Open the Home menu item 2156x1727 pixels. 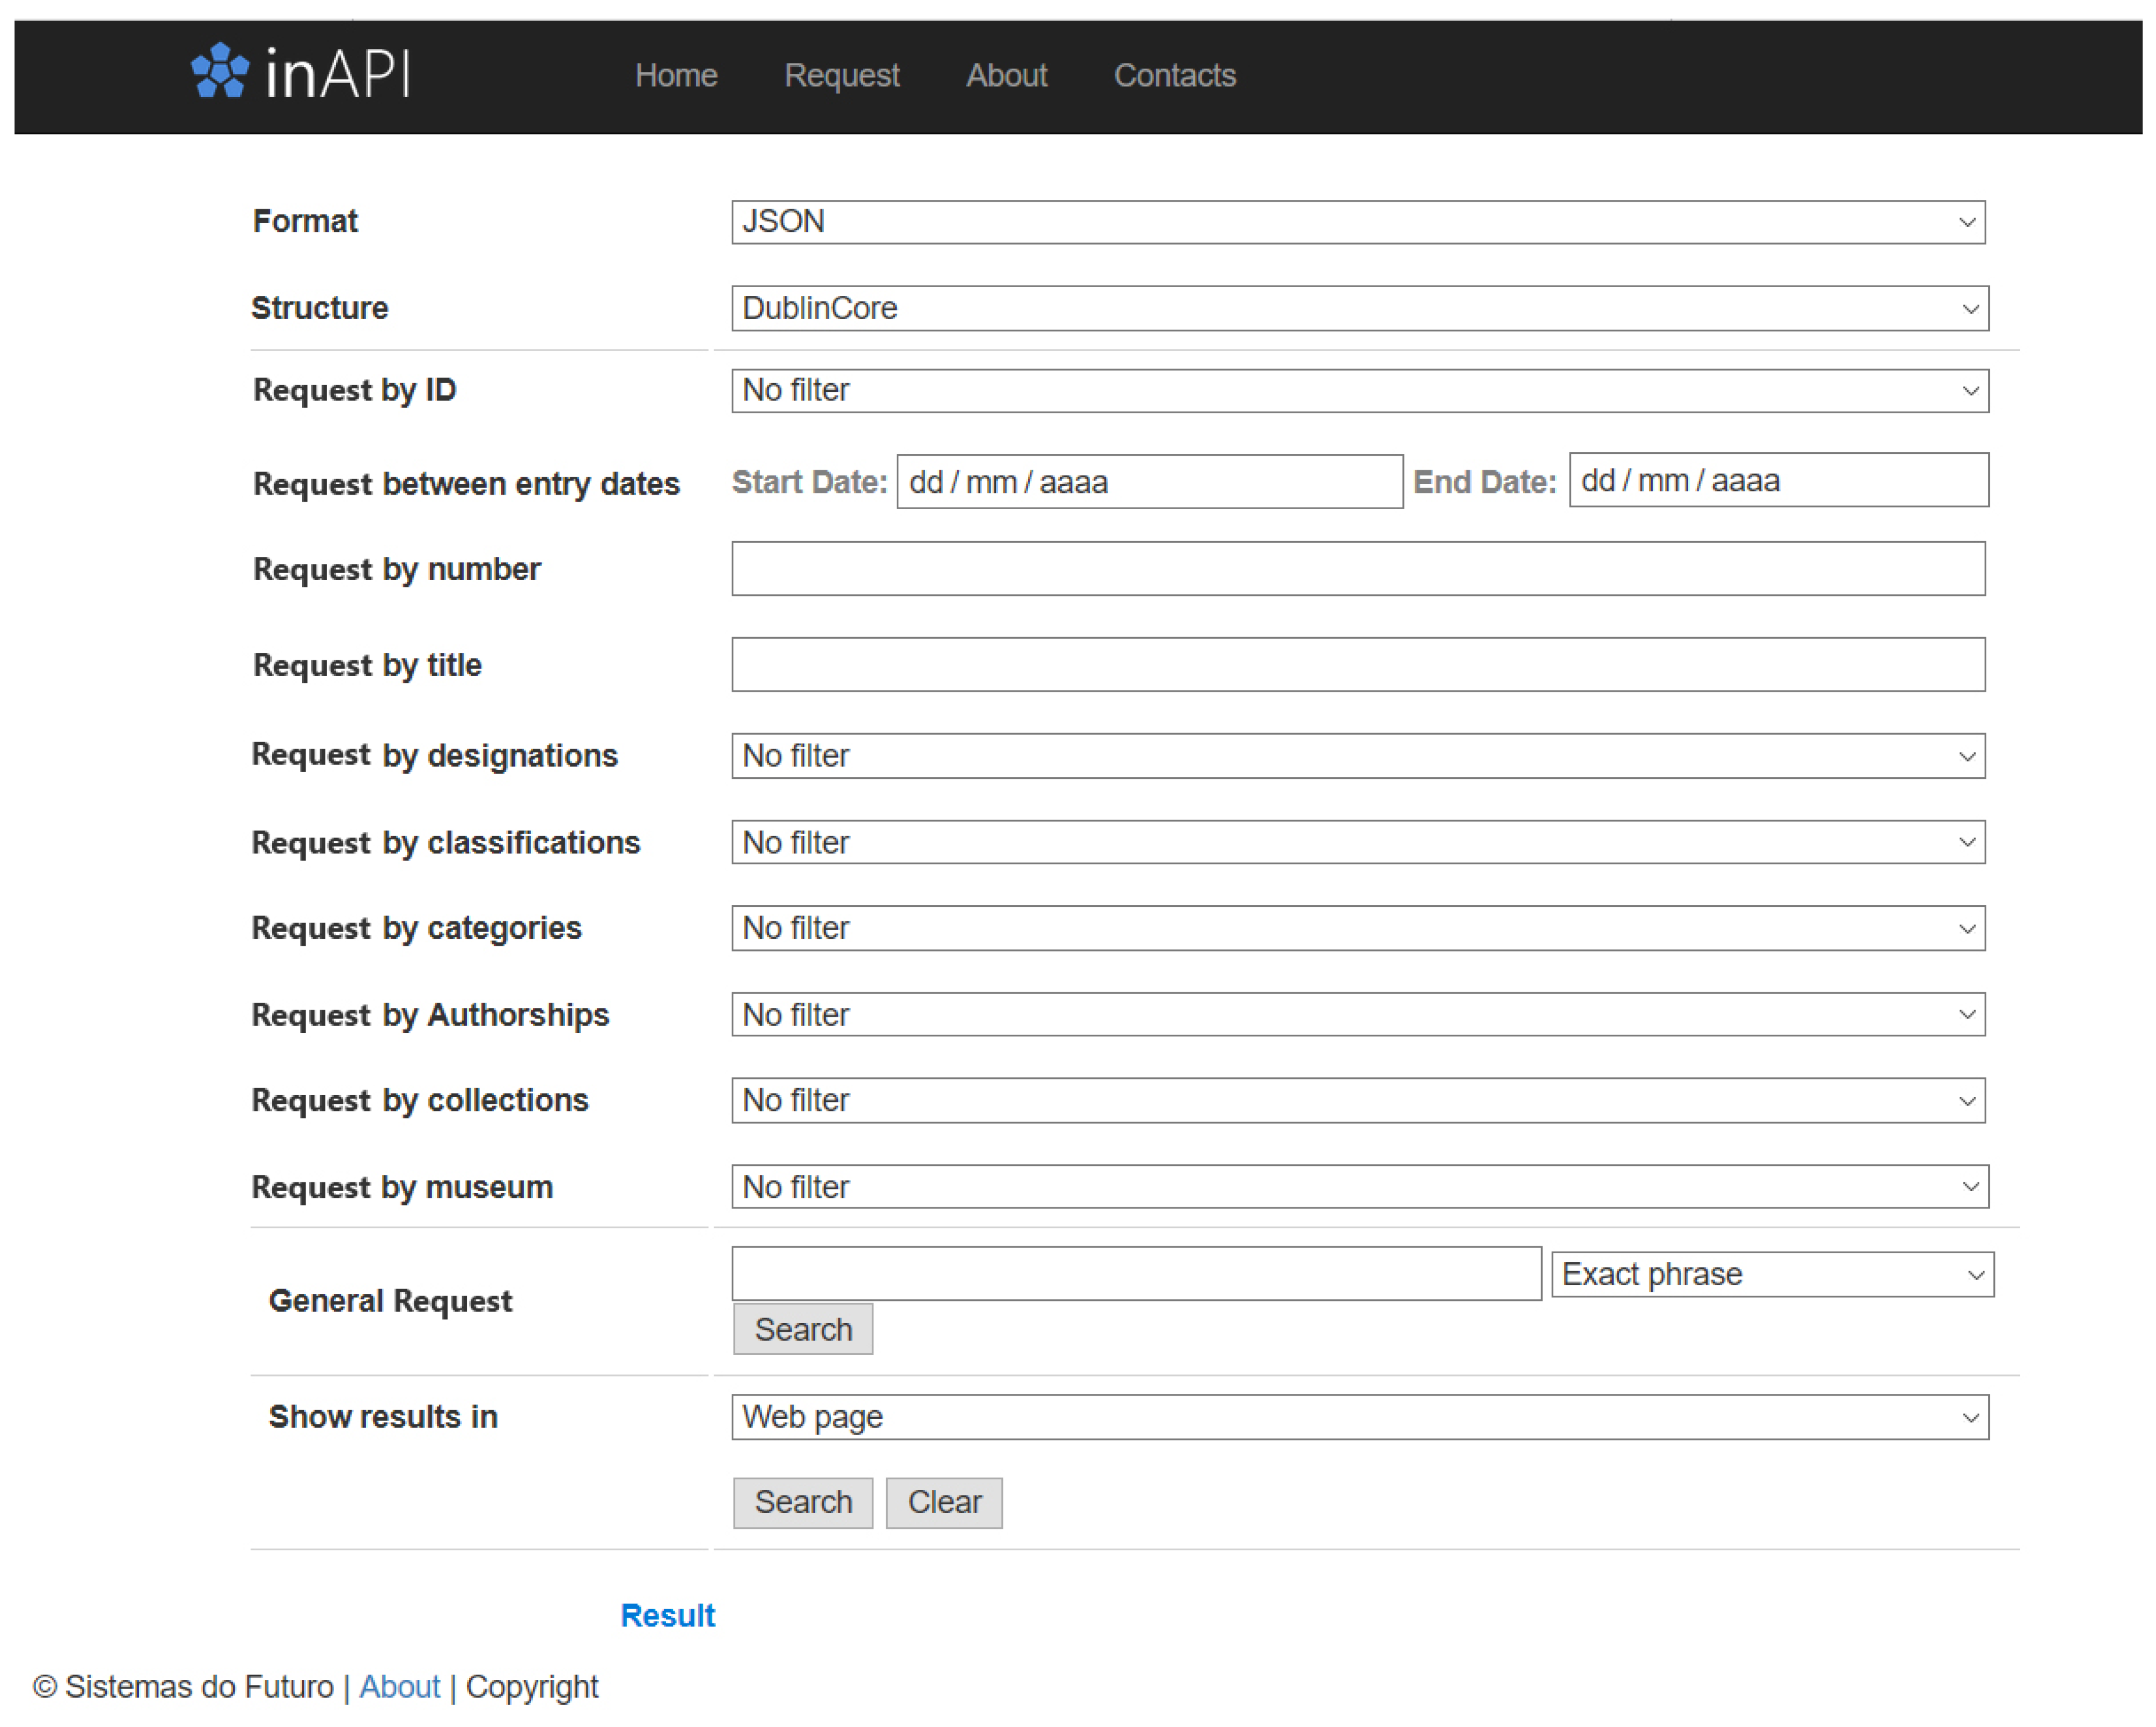676,75
